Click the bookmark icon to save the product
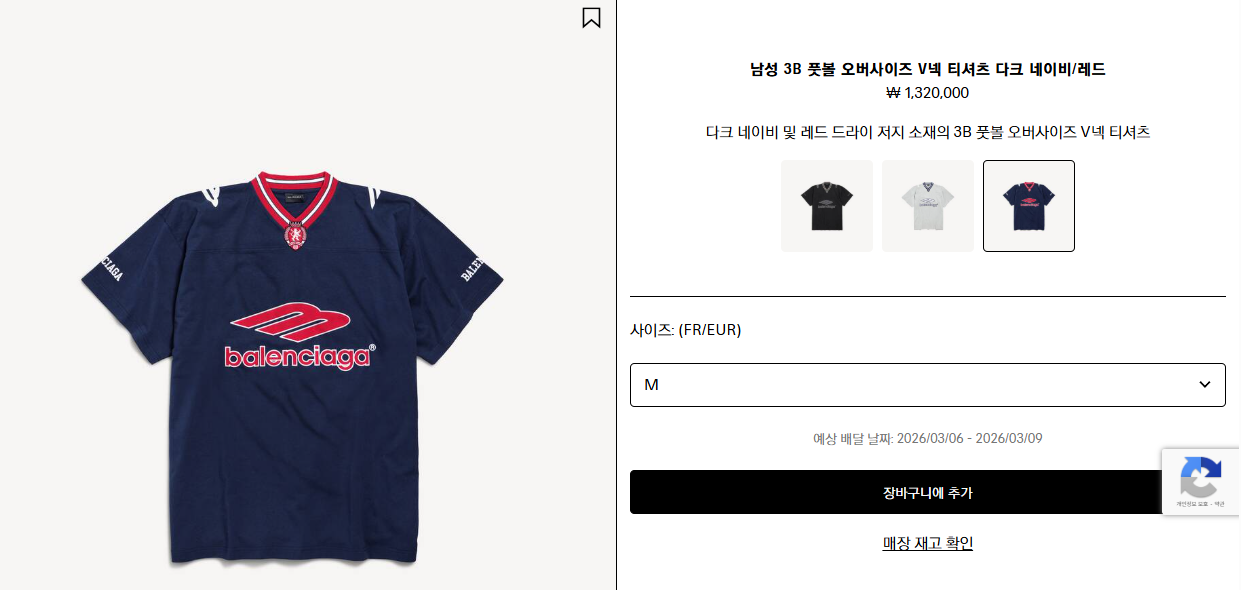This screenshot has height=590, width=1241. 591,18
